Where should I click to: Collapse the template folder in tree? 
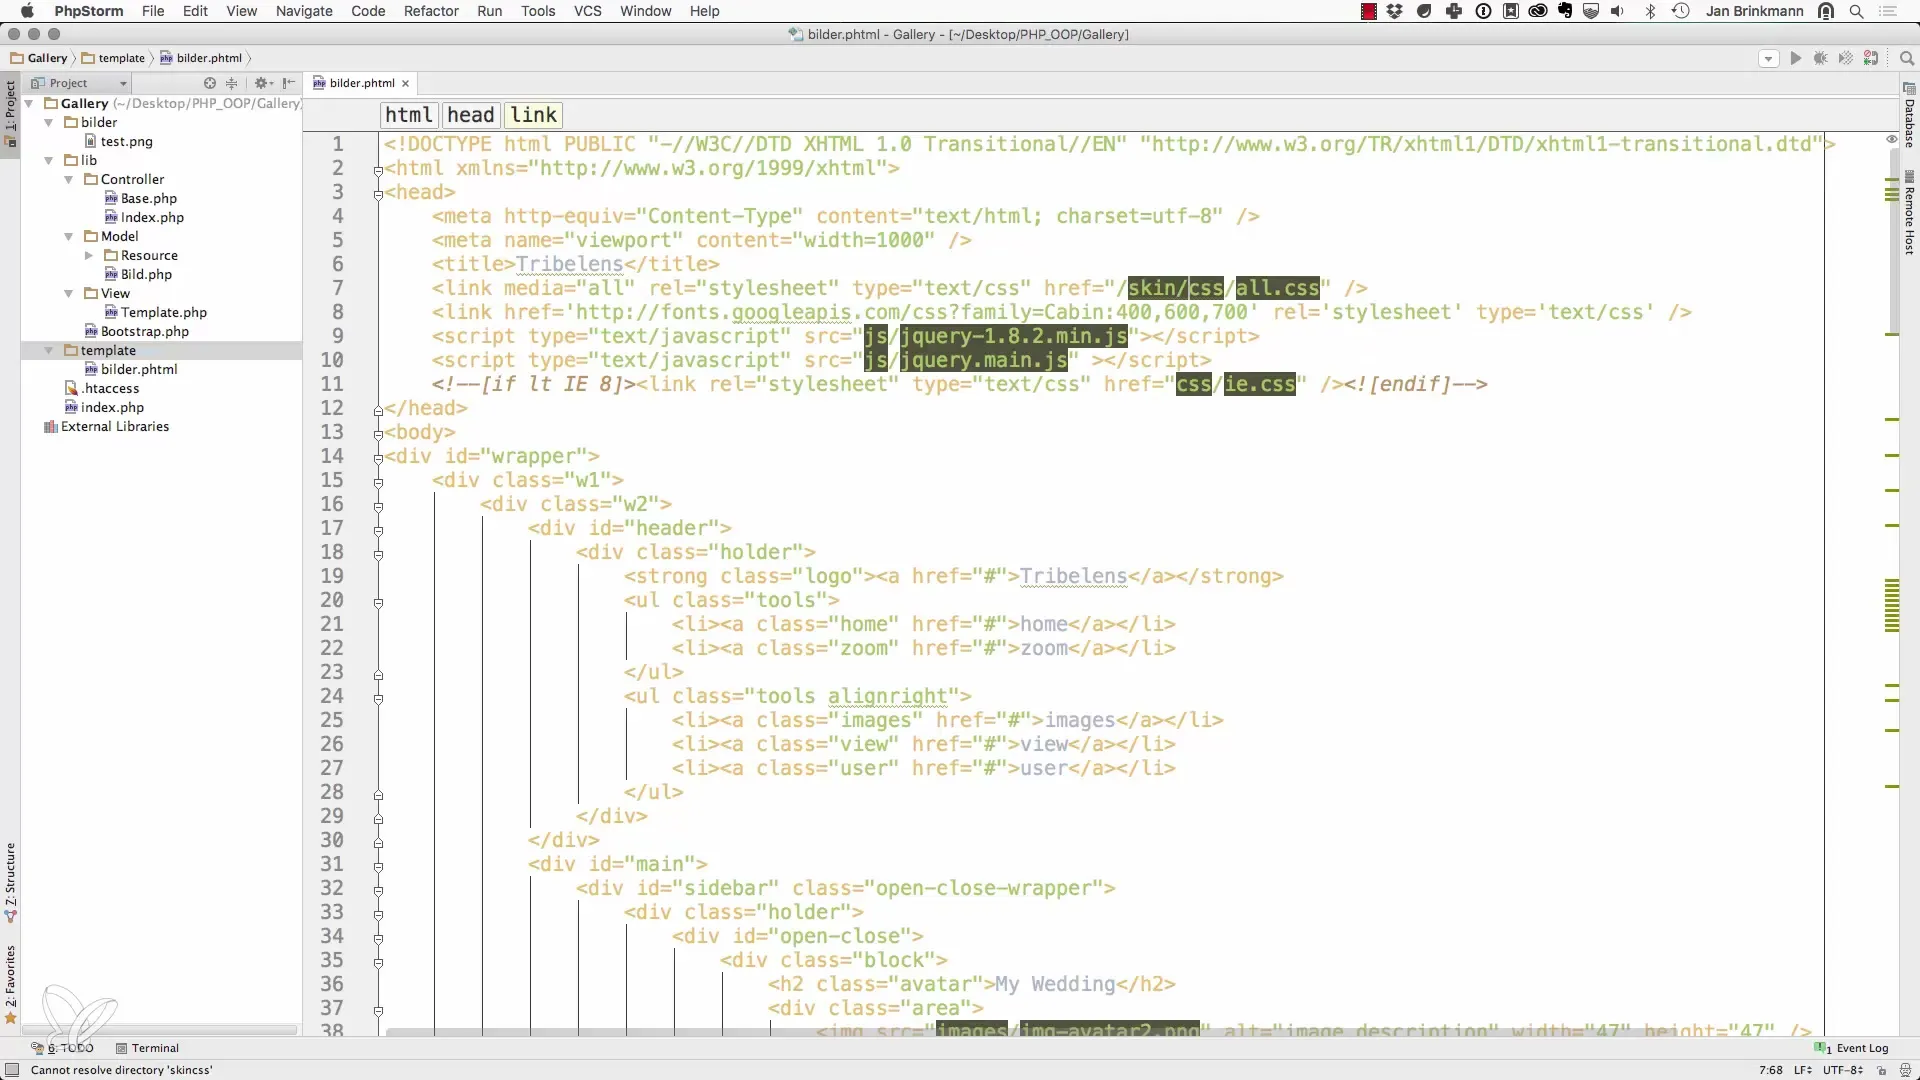[48, 350]
